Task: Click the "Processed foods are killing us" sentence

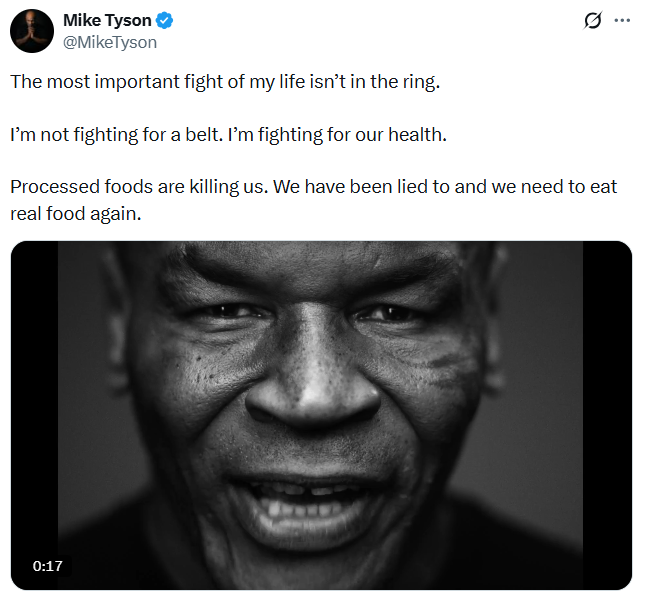Action: click(x=139, y=187)
